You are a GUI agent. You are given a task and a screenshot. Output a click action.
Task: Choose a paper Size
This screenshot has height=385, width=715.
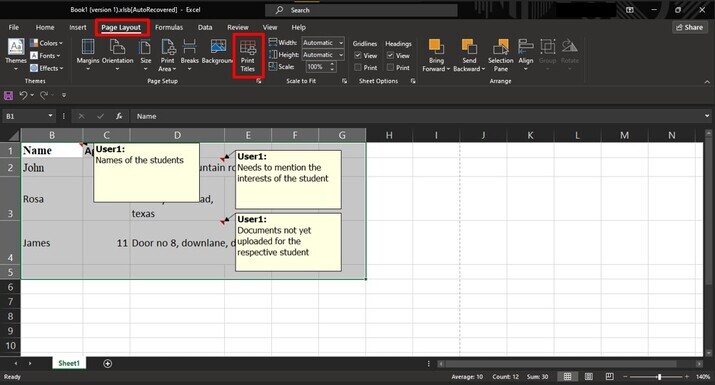pos(145,55)
